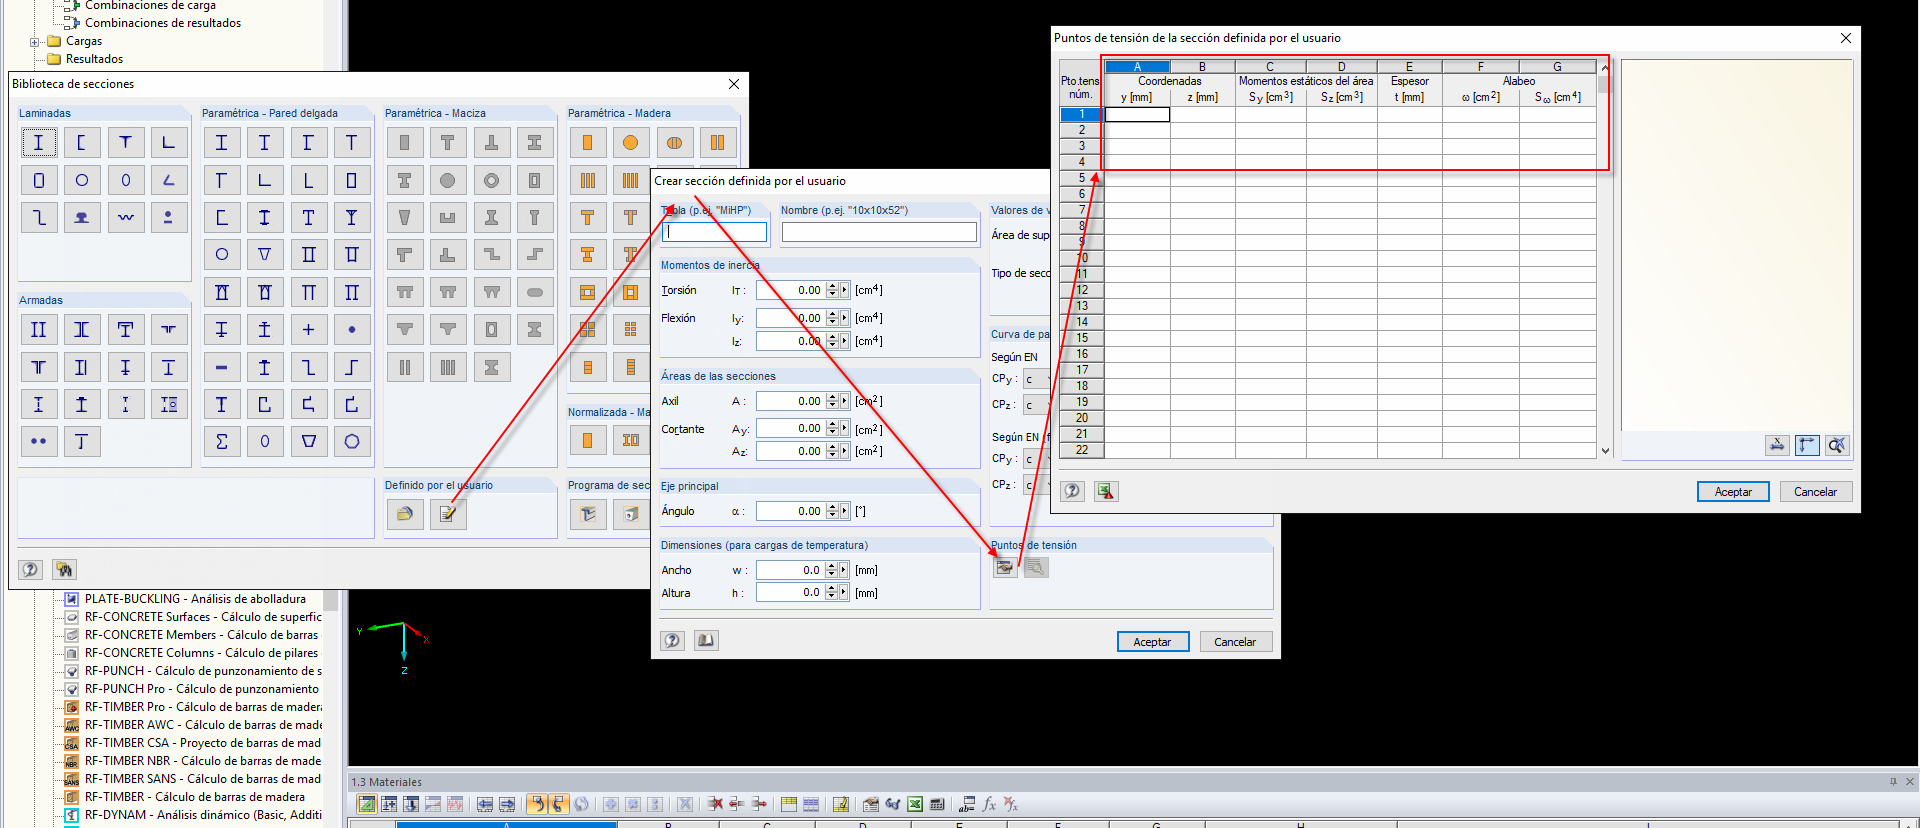Select PLATE-BUCKLING module in the tree
This screenshot has width=1920, height=828.
pyautogui.click(x=195, y=599)
